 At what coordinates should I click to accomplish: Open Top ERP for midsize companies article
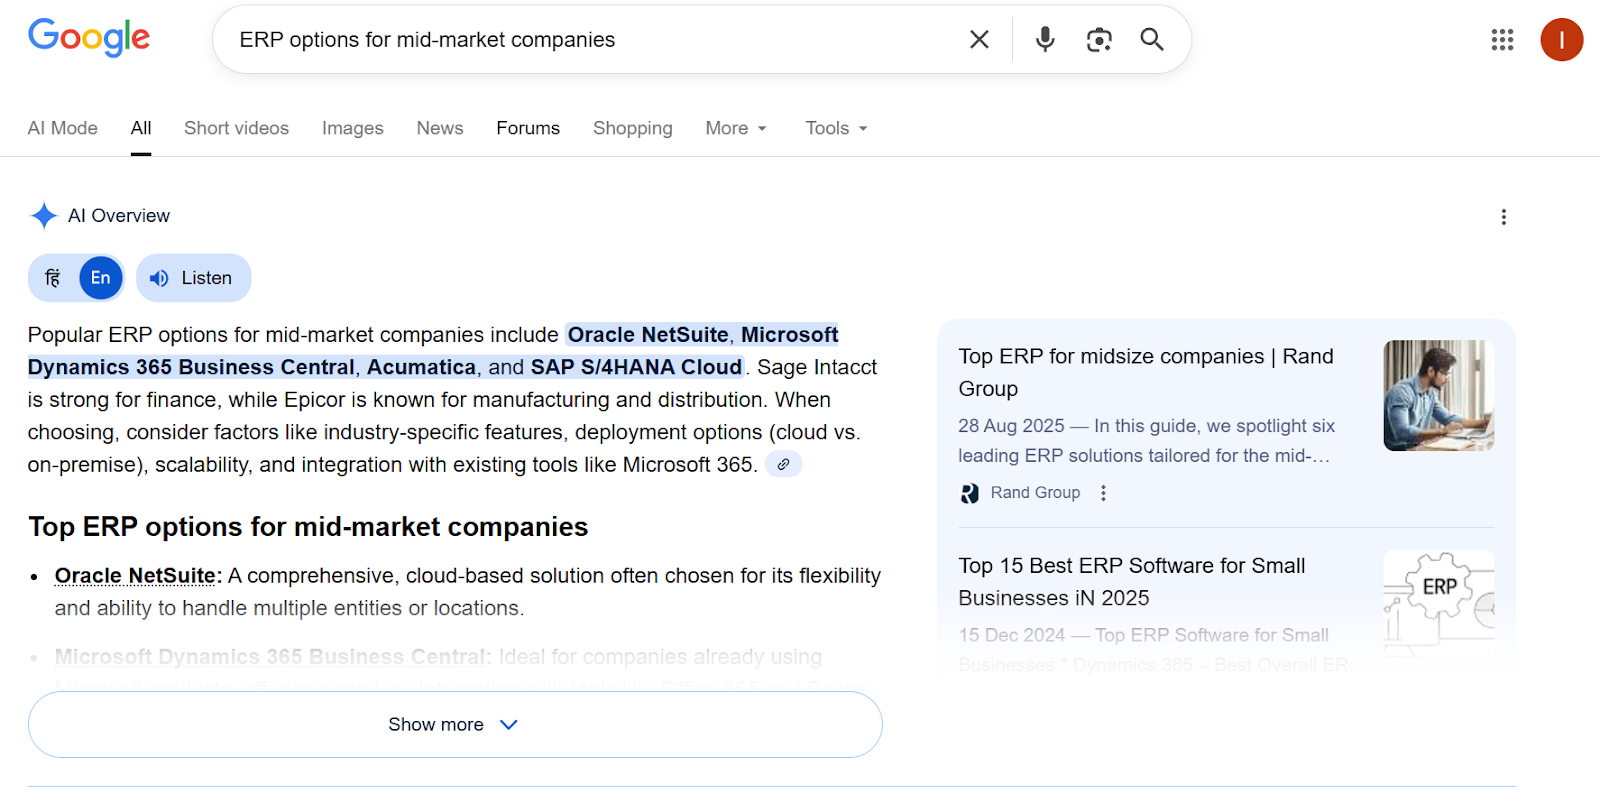click(1146, 372)
